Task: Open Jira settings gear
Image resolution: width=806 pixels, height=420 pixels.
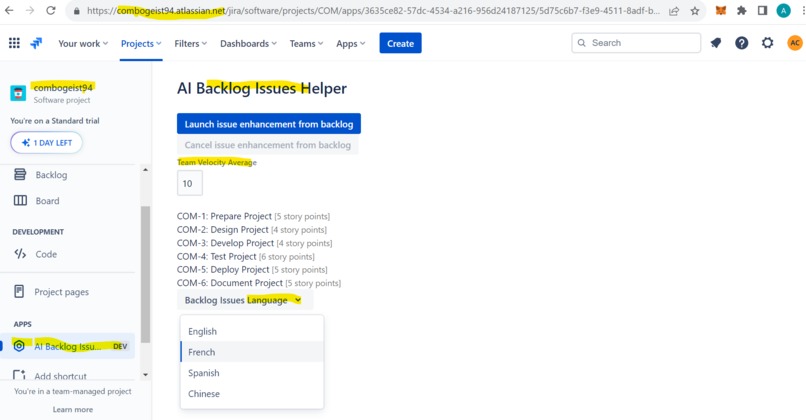Action: tap(767, 43)
